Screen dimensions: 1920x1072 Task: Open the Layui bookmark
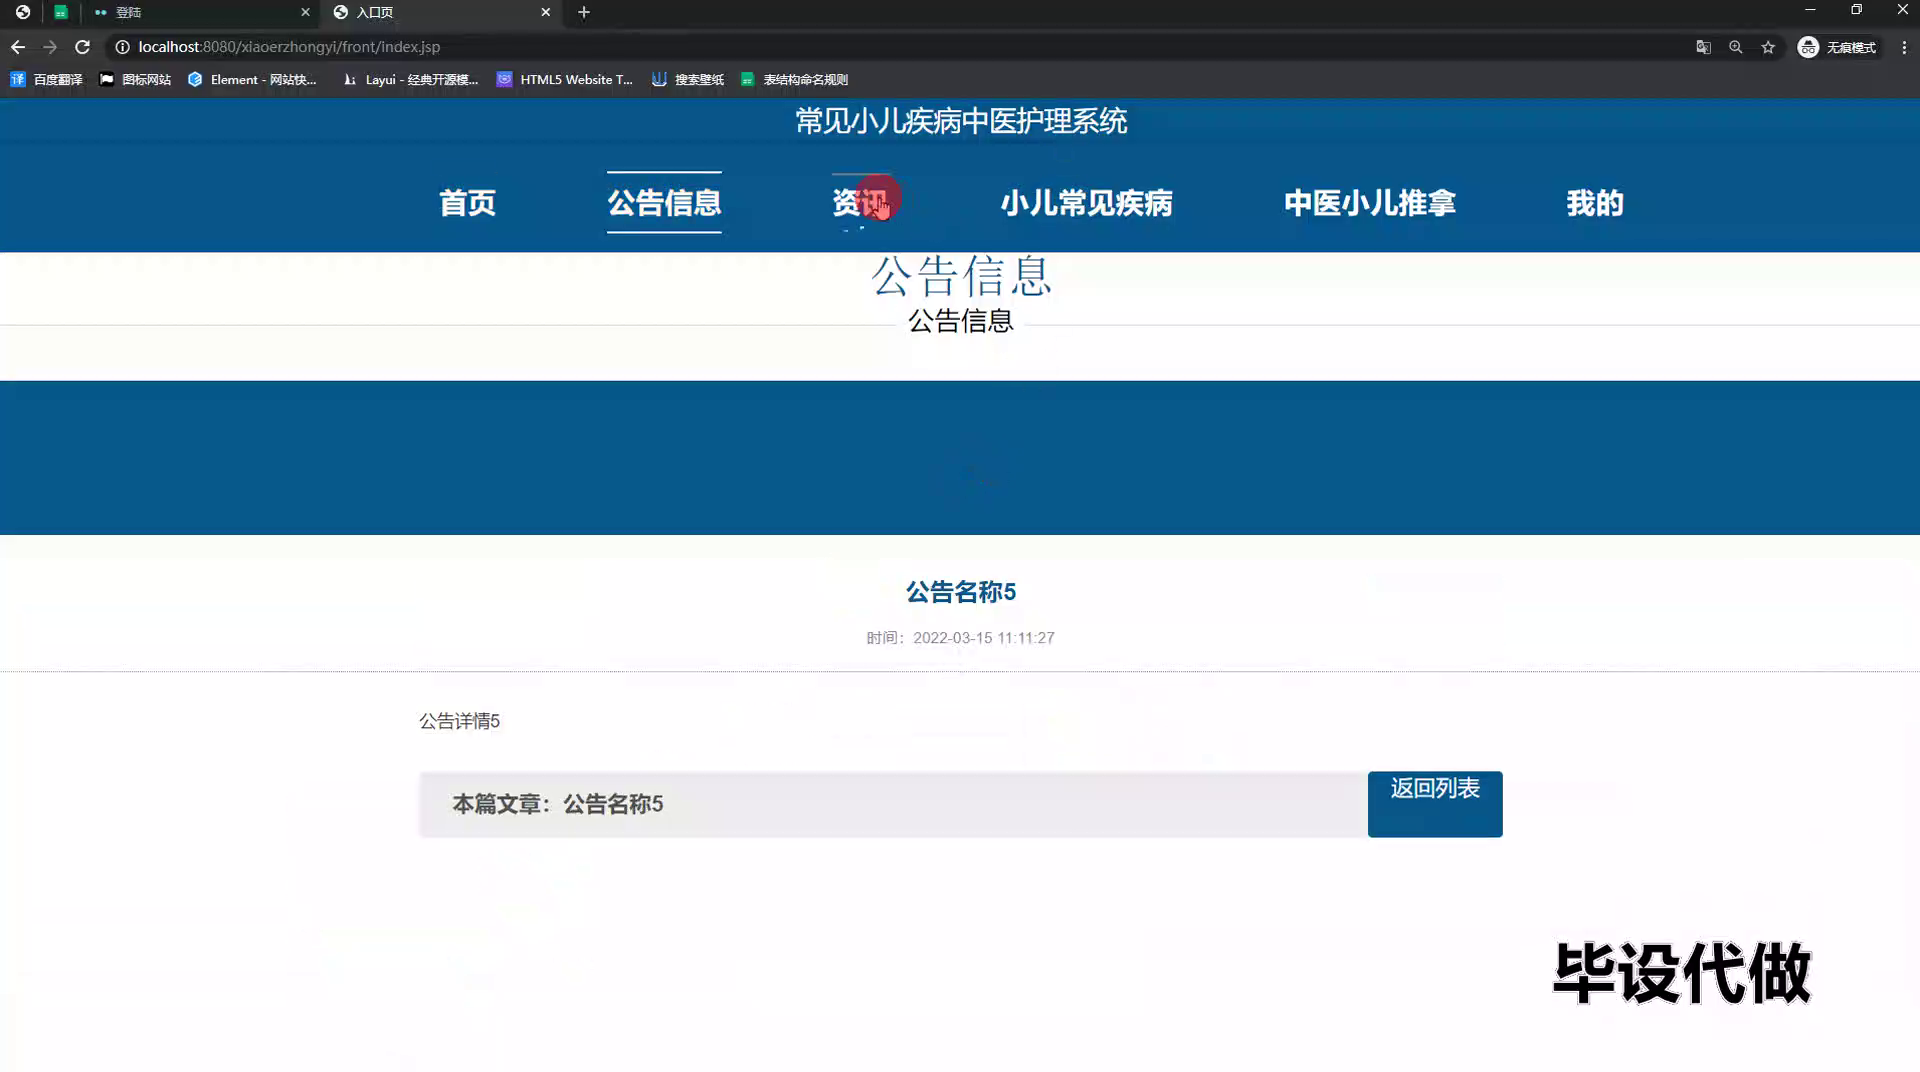[410, 79]
